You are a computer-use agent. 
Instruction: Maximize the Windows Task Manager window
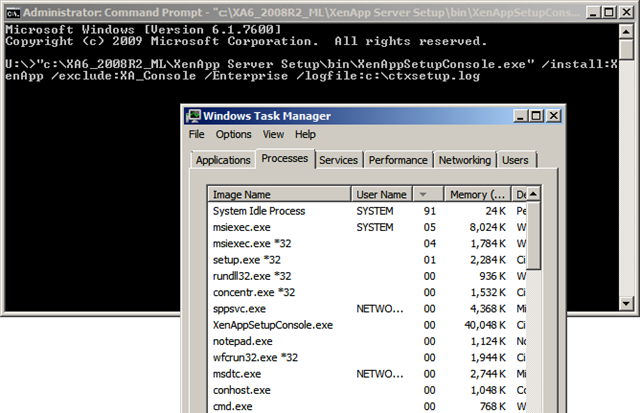click(536, 116)
